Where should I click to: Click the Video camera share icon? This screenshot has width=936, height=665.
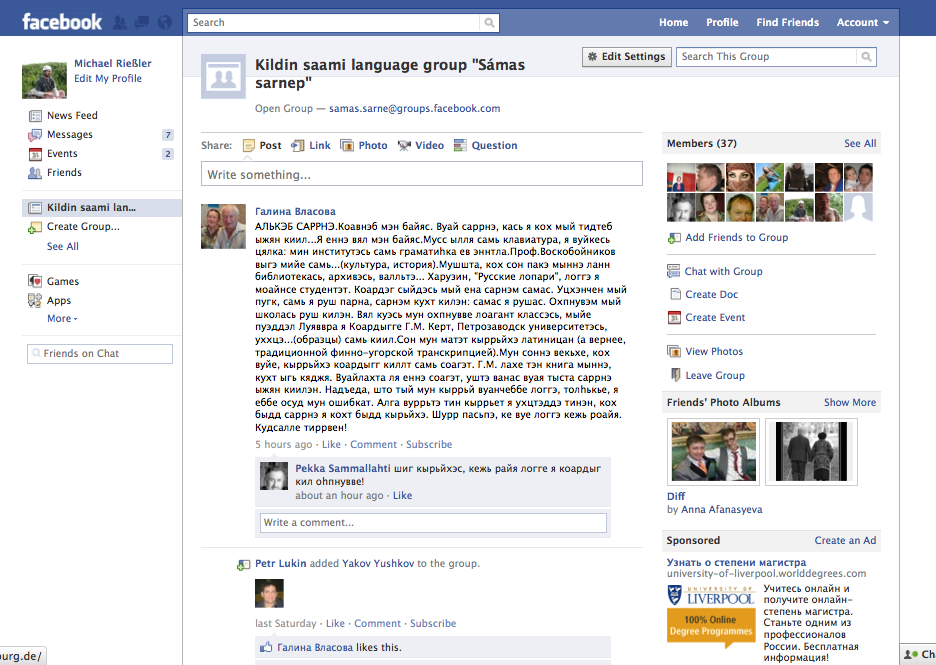(404, 146)
